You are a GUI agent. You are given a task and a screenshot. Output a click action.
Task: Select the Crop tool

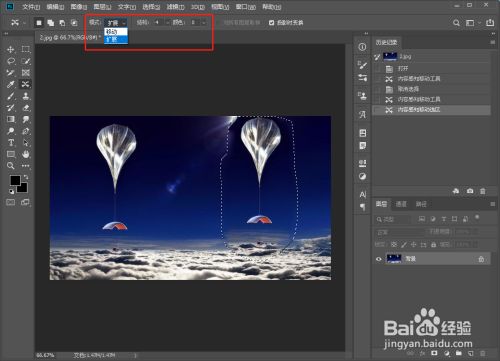point(11,73)
